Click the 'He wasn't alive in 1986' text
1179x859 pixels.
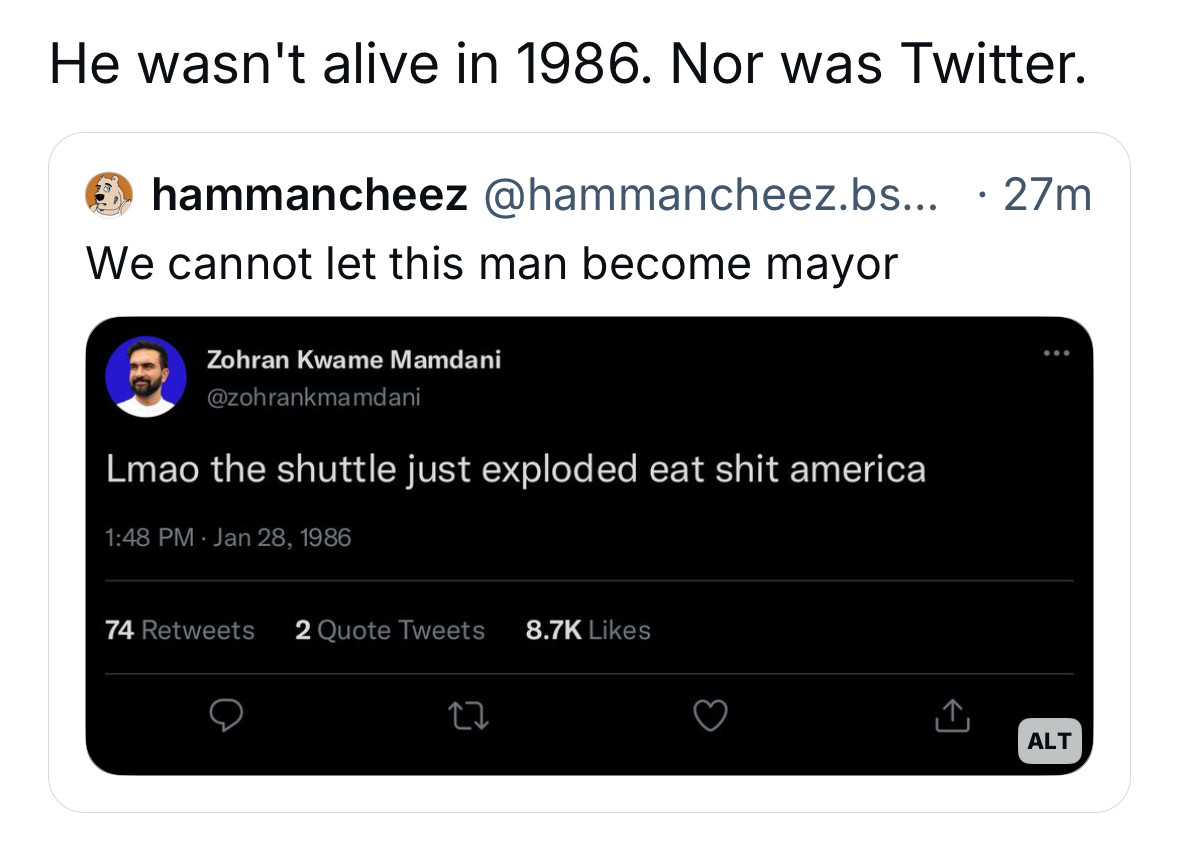coord(567,66)
